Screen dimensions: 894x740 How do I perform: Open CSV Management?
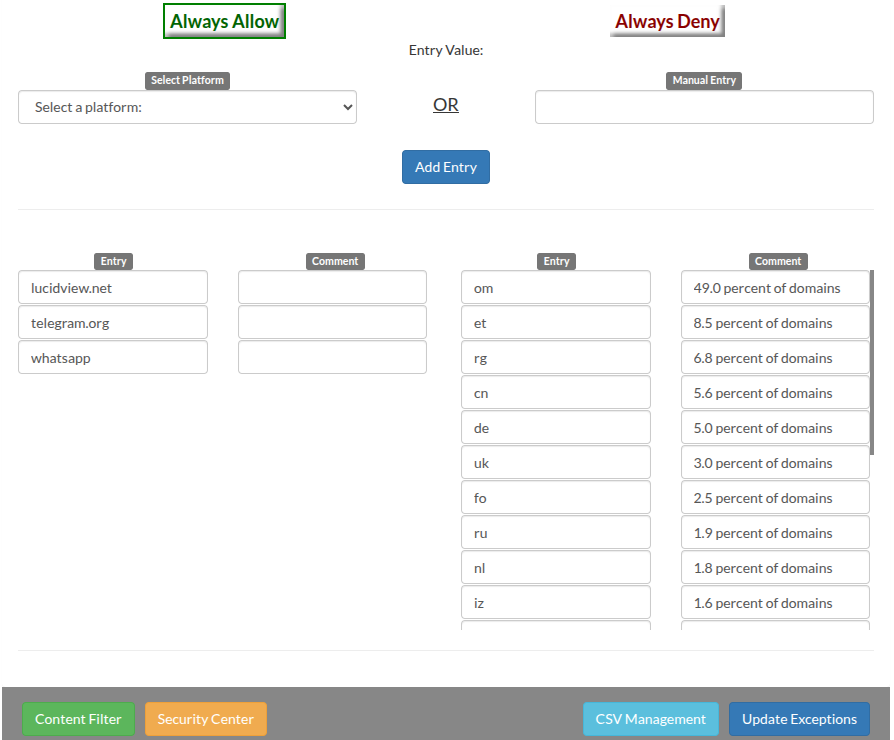pyautogui.click(x=651, y=719)
